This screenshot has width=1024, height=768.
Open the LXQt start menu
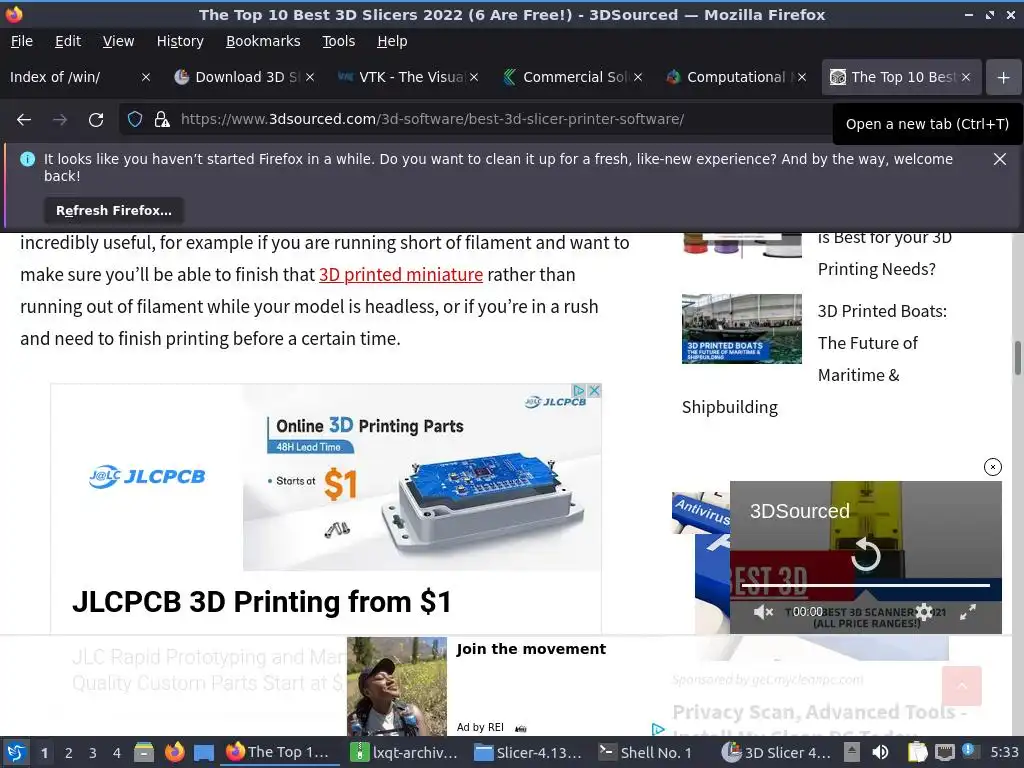coord(16,752)
